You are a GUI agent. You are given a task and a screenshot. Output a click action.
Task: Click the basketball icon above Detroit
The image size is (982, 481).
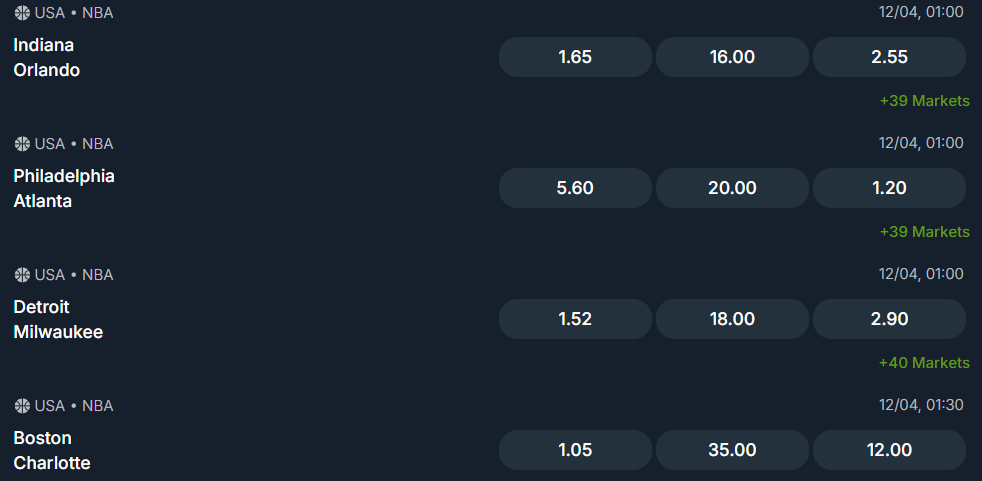pos(22,275)
